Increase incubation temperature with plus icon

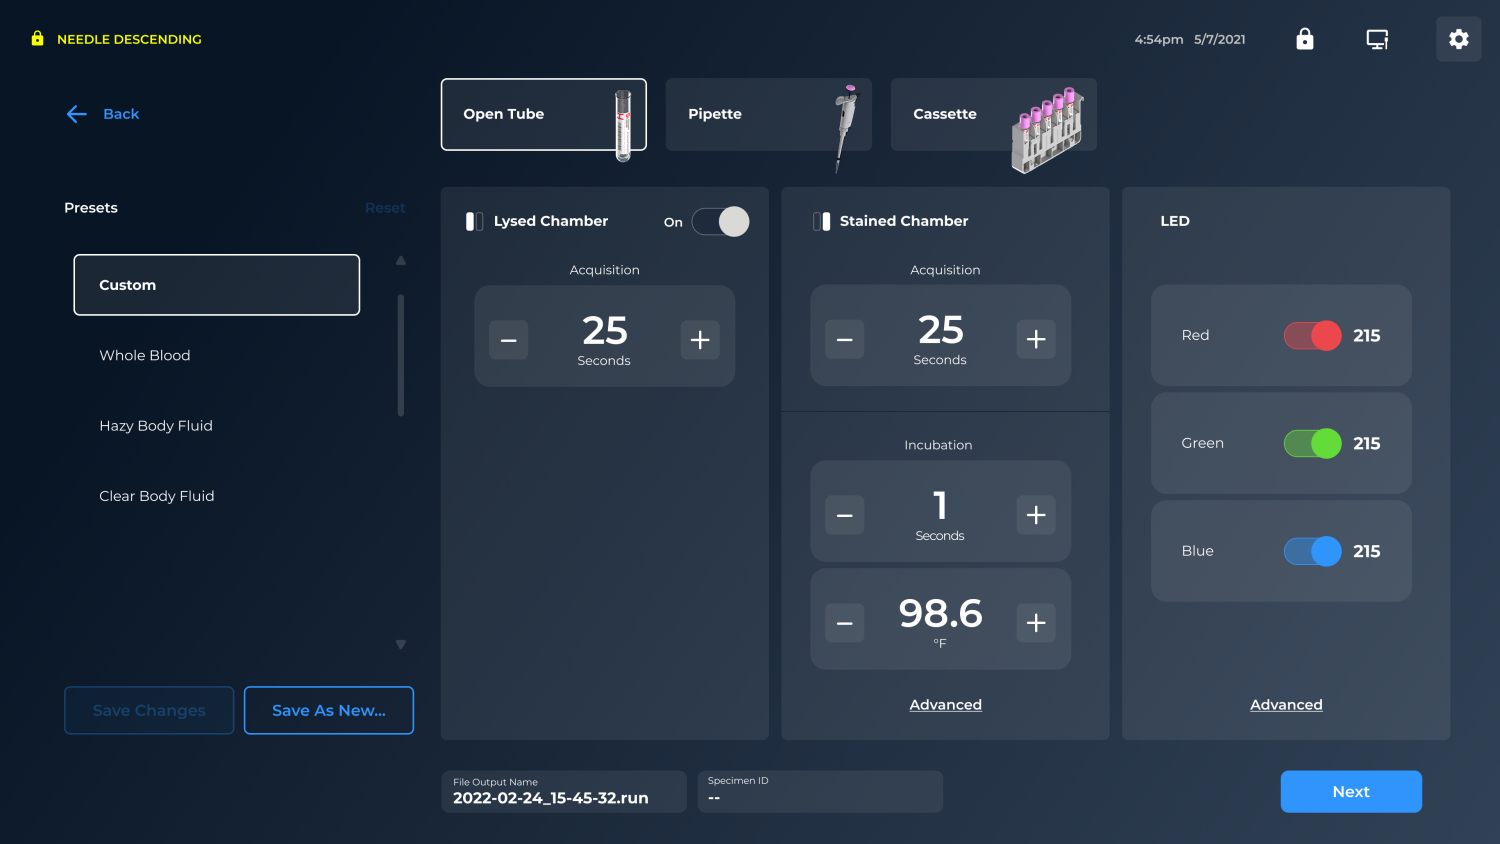(x=1036, y=623)
